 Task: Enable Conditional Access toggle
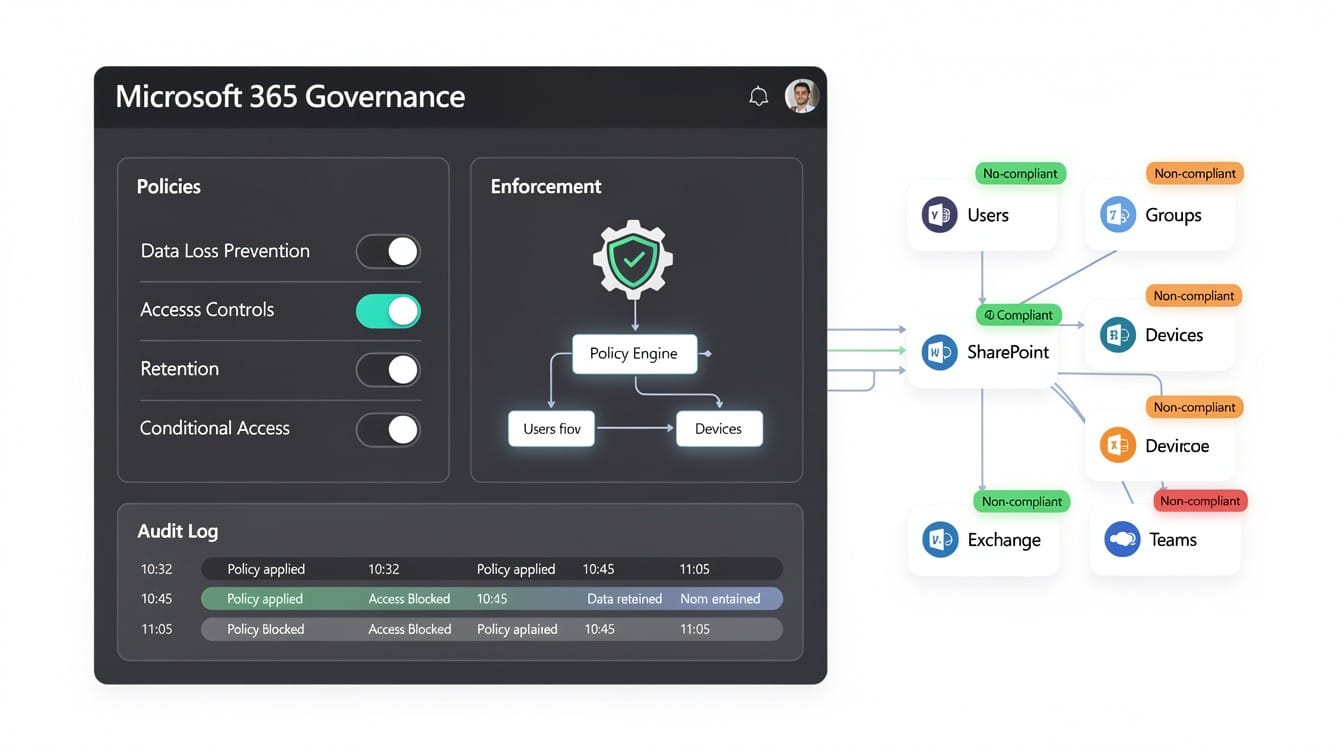[388, 430]
